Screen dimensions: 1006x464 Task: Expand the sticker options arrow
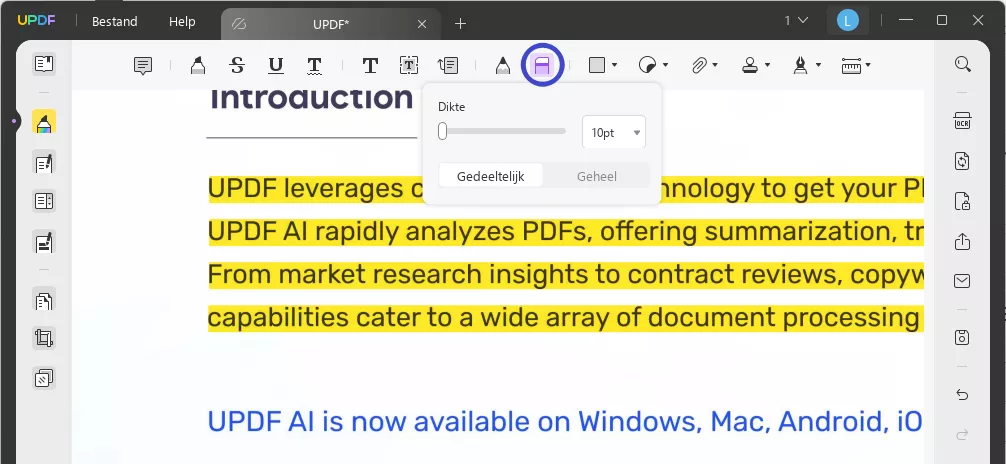tap(665, 65)
